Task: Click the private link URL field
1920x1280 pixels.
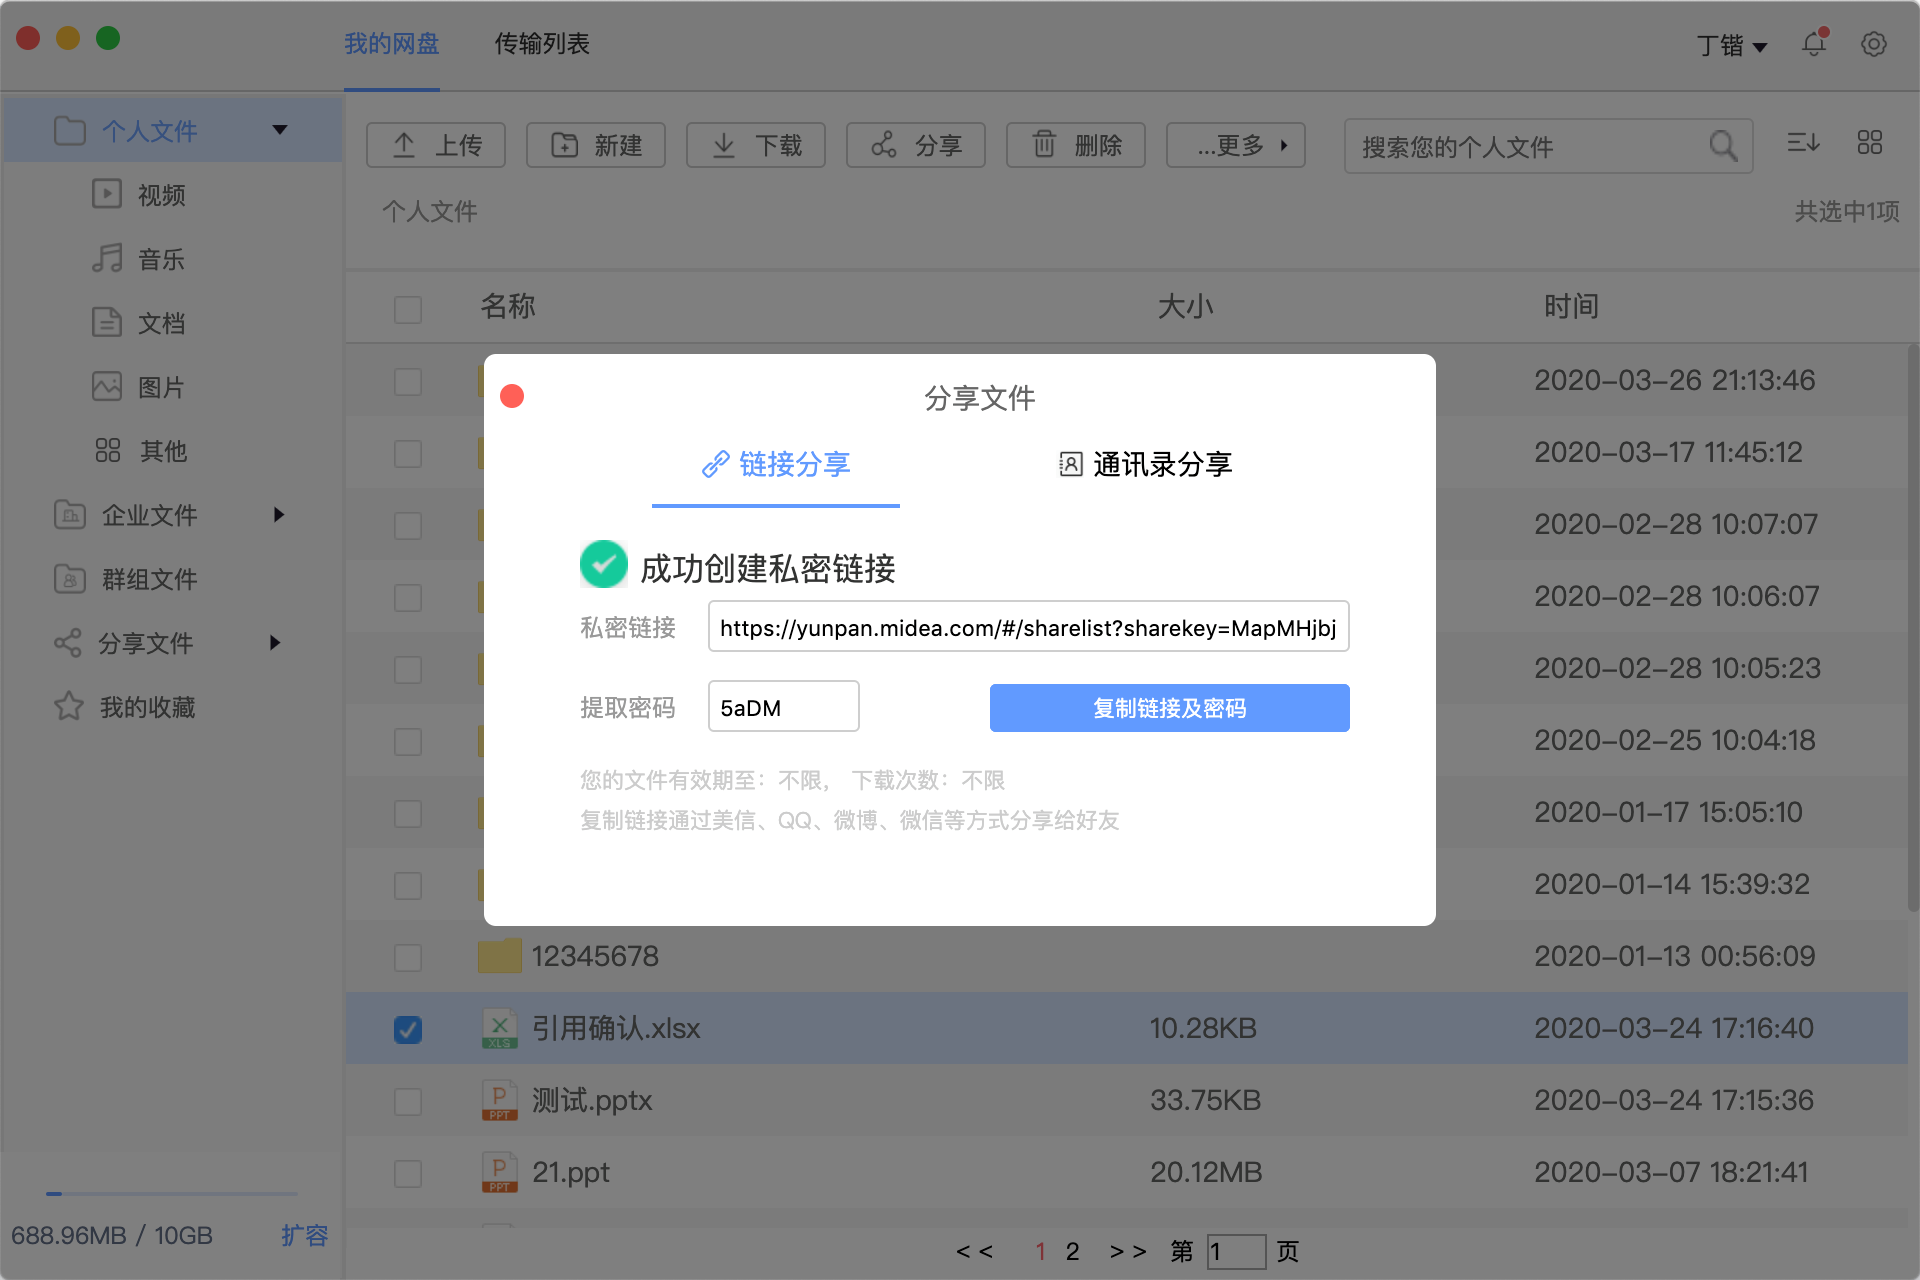Action: [x=1028, y=626]
